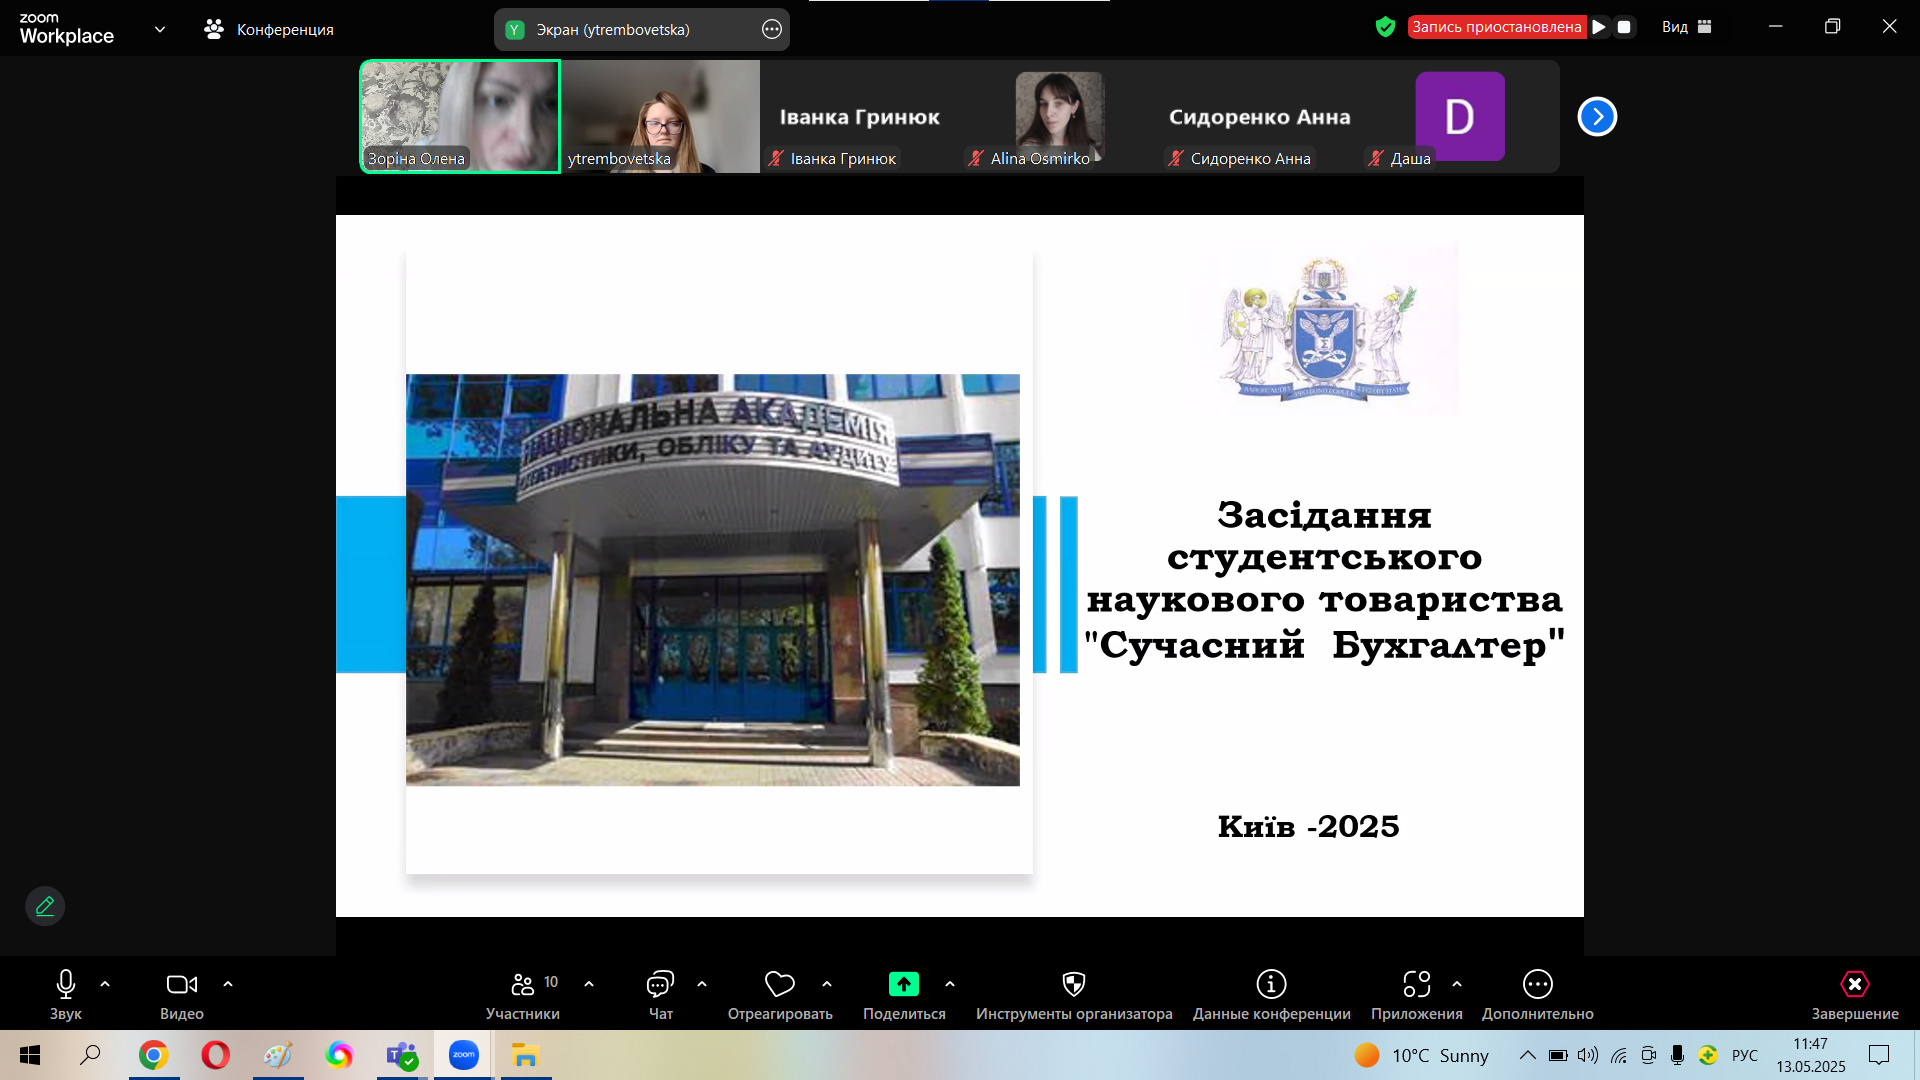Stop the recording with square button
This screenshot has width=1920, height=1080.
[x=1624, y=27]
